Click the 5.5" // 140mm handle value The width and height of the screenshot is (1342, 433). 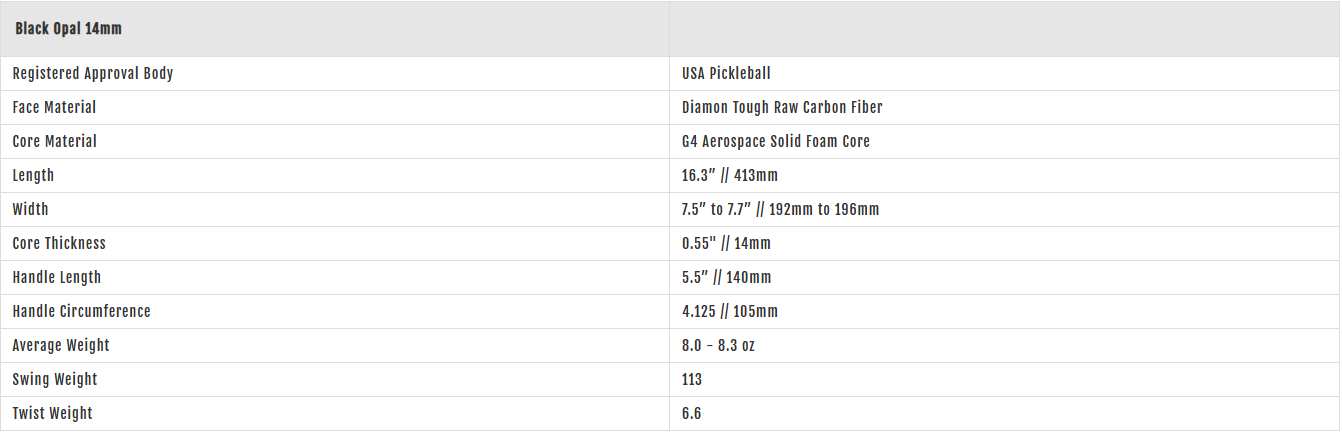(727, 277)
